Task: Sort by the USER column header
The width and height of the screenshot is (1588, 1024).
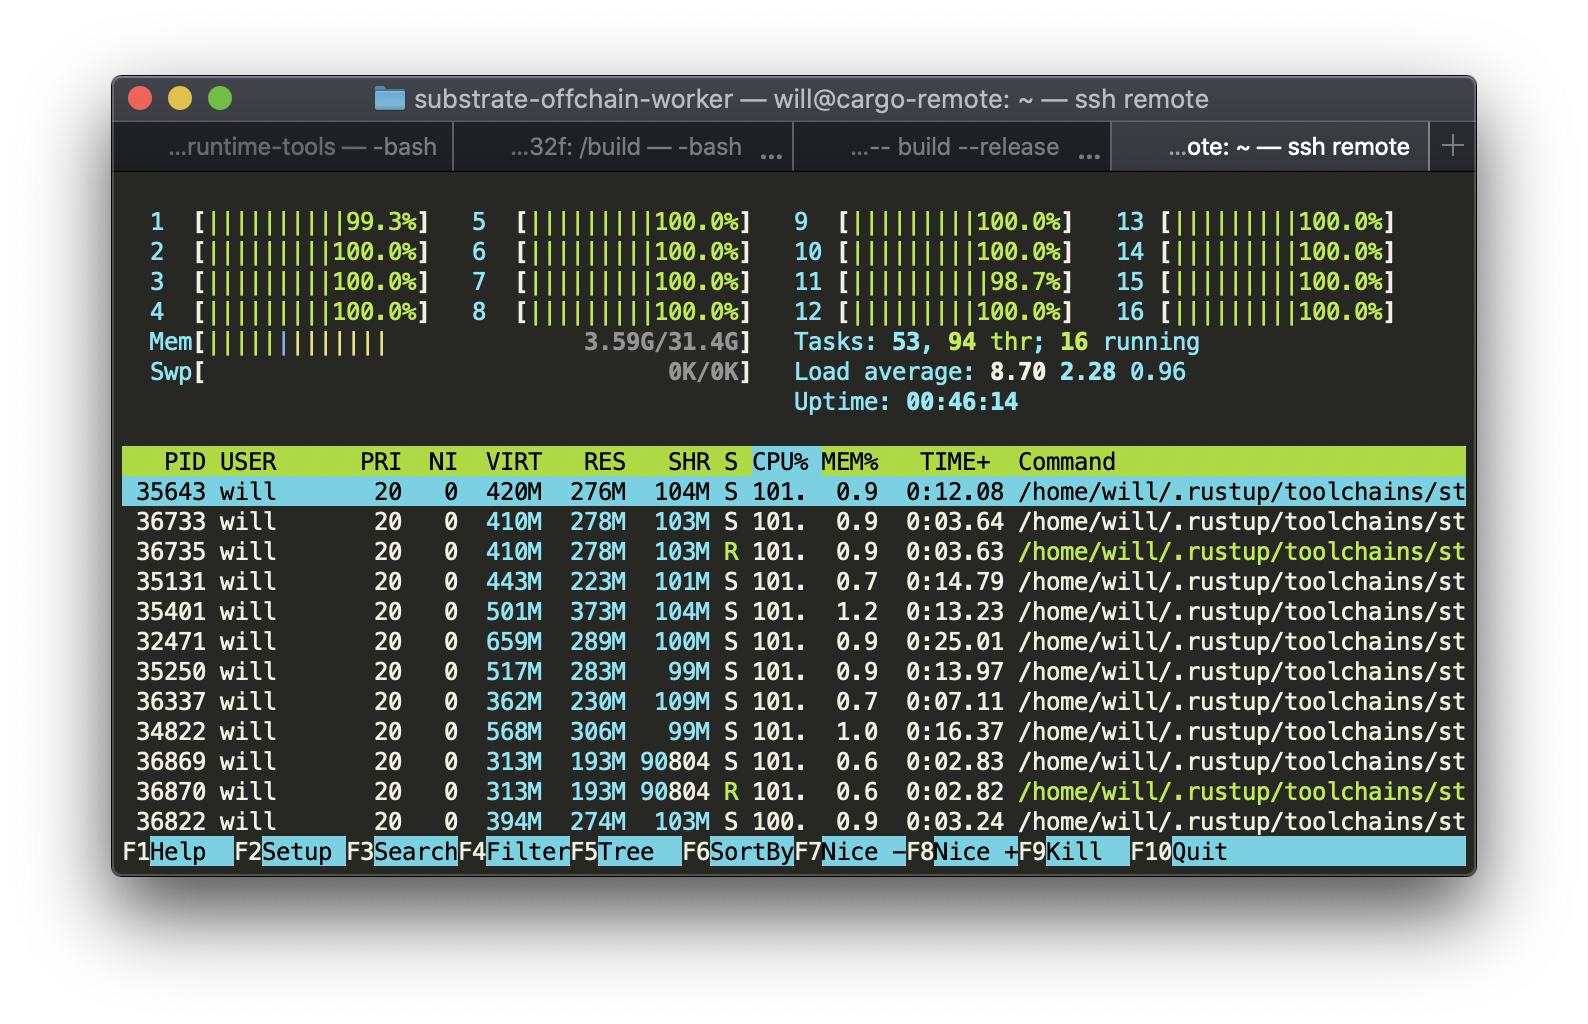Action: [x=248, y=462]
